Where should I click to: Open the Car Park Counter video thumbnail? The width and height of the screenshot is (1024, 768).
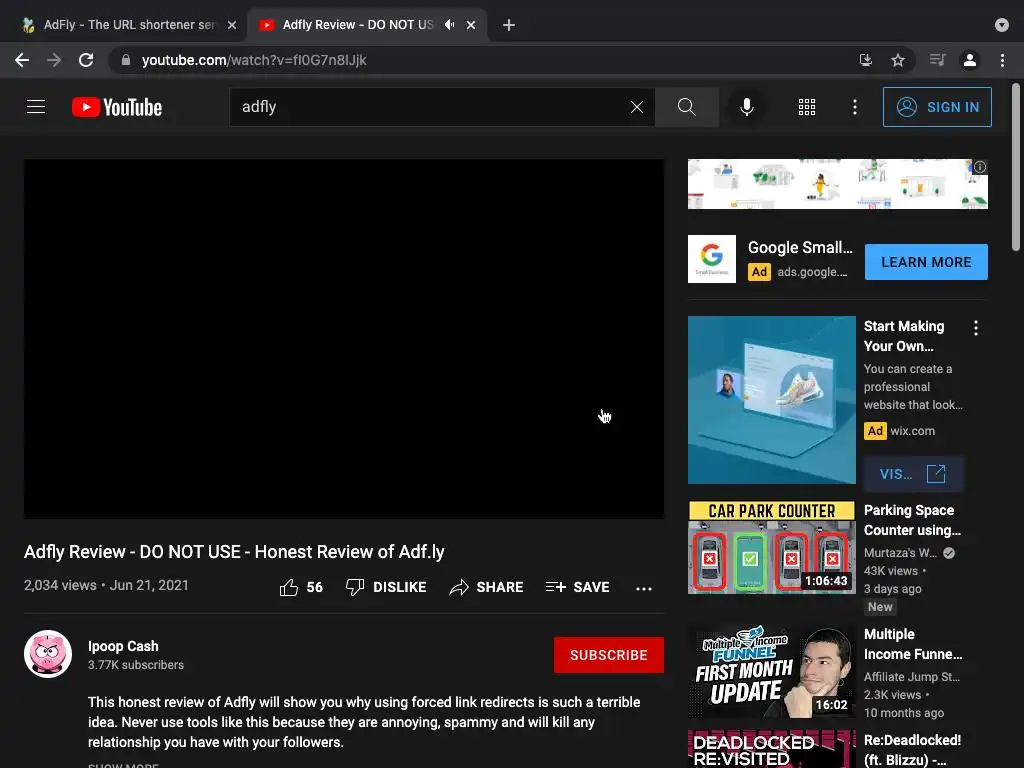771,547
